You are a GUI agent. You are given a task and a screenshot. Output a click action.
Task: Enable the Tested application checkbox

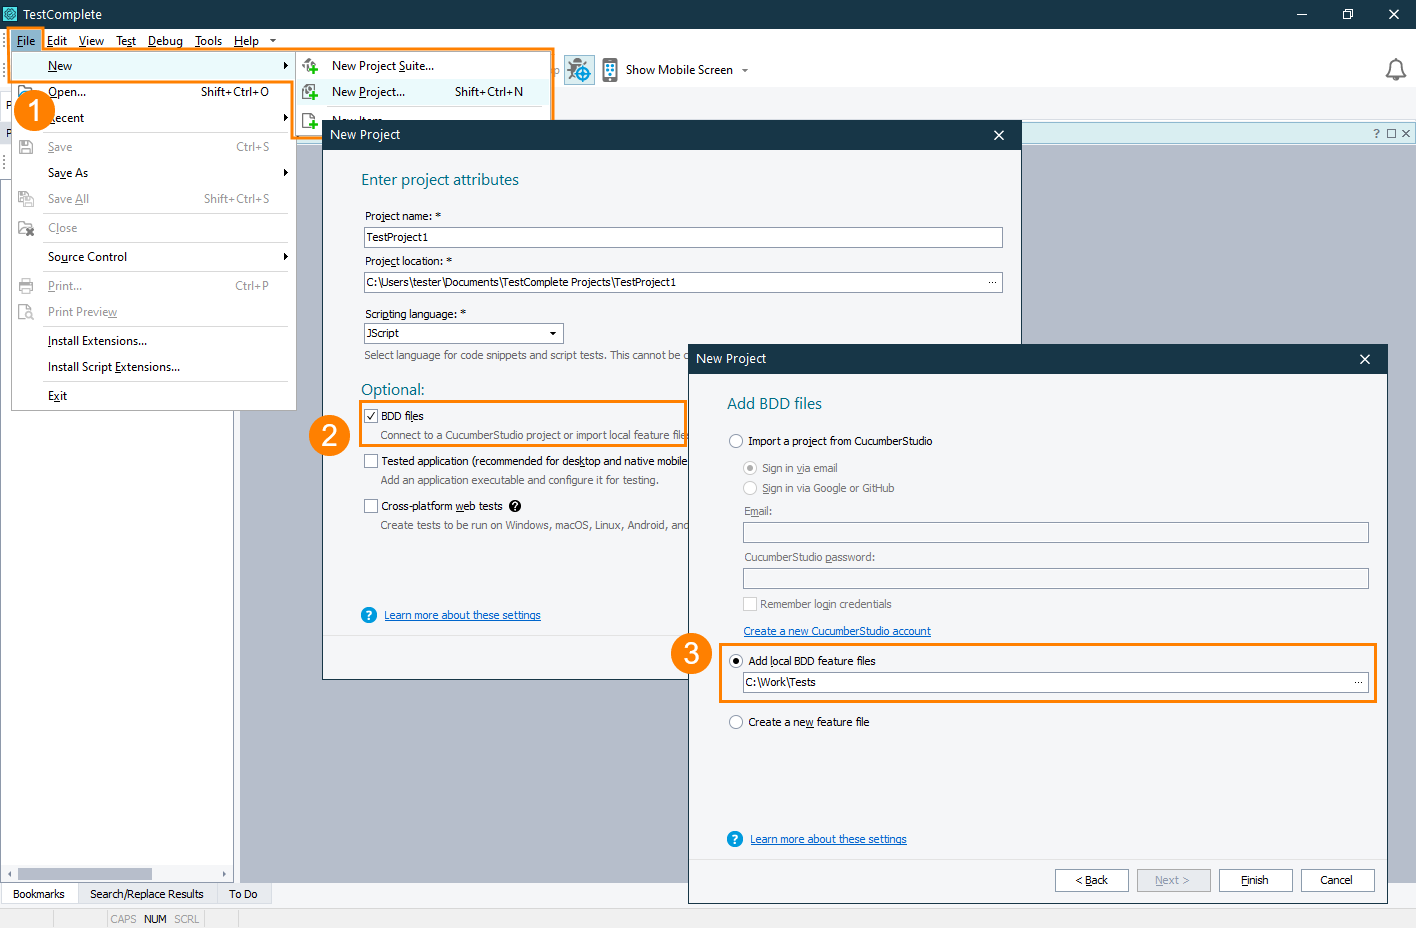[371, 460]
